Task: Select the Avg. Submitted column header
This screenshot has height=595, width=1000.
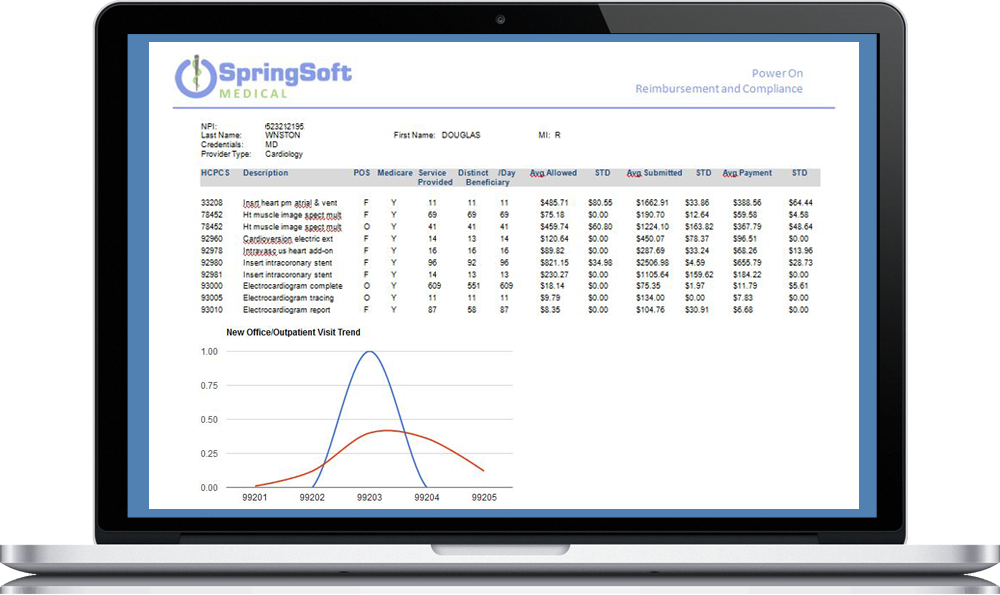Action: tap(654, 174)
